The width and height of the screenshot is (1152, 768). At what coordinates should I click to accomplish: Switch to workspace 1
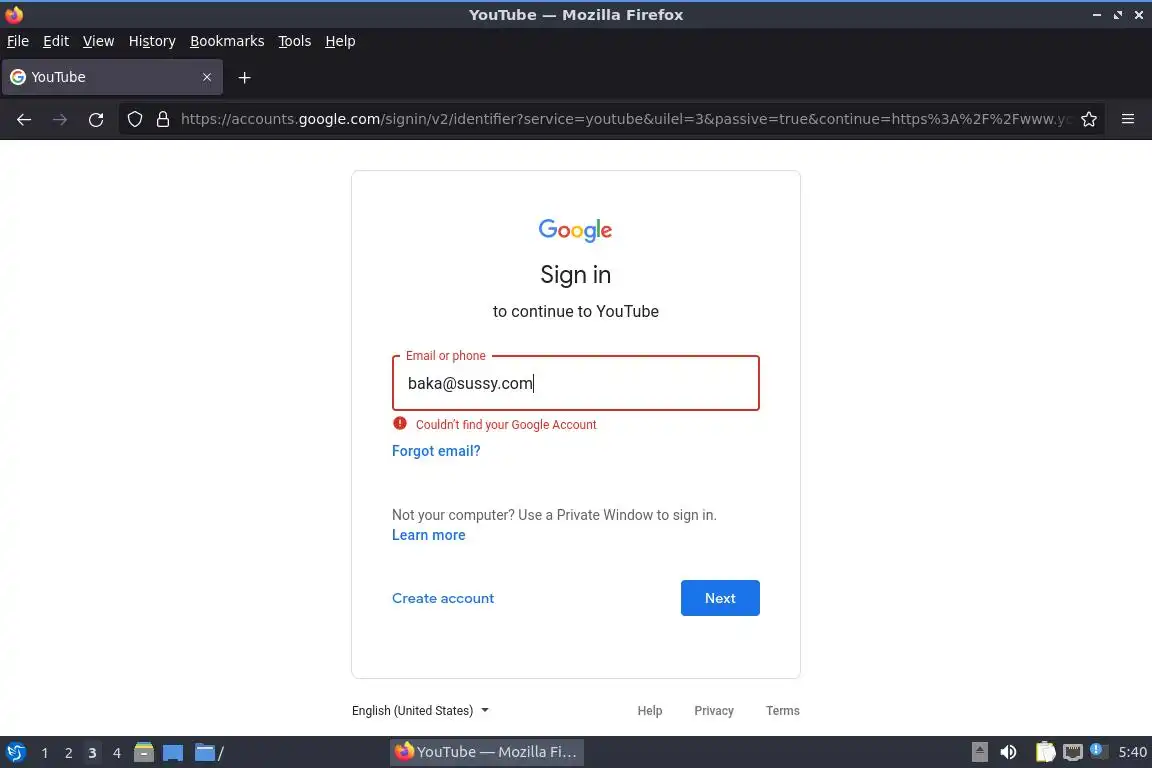click(x=45, y=753)
